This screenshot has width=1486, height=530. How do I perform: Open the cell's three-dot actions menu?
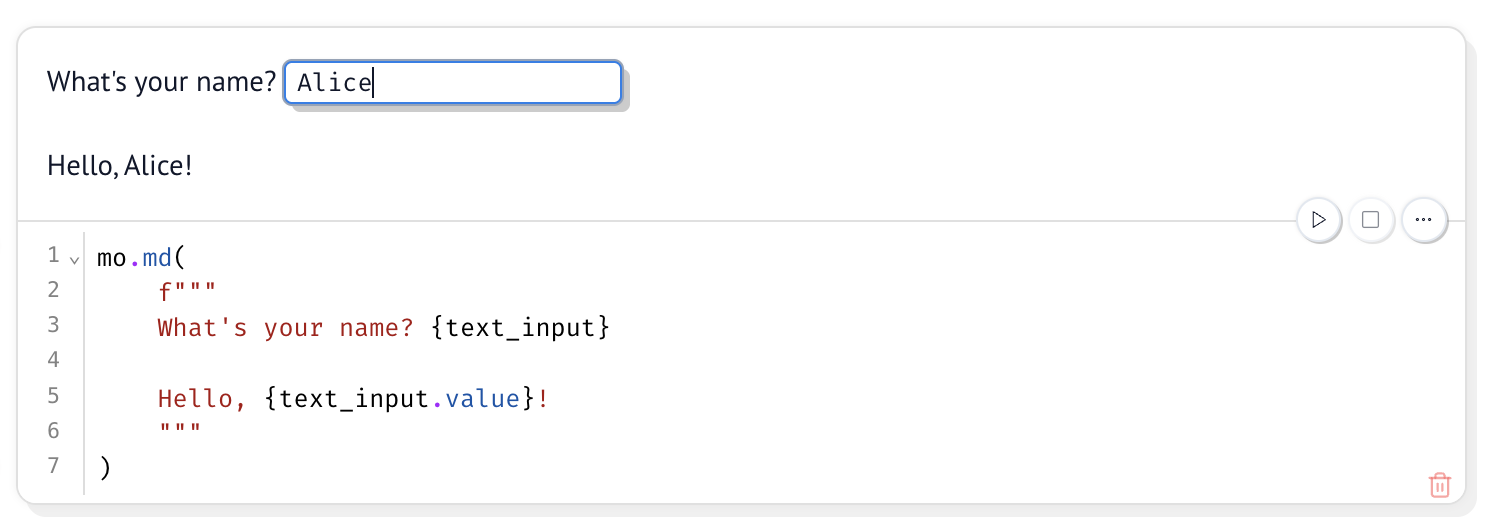pos(1424,220)
